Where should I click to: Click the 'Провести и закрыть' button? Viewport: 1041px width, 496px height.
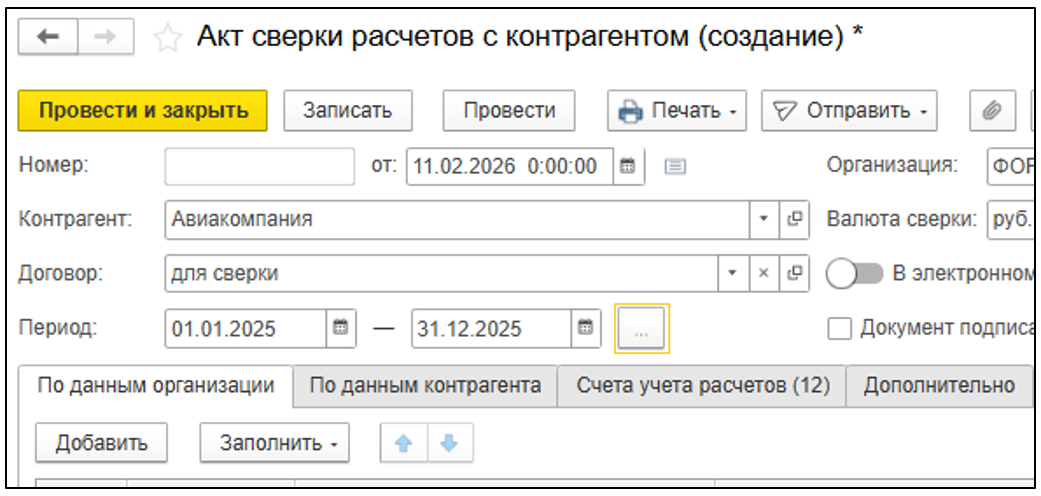(x=143, y=111)
